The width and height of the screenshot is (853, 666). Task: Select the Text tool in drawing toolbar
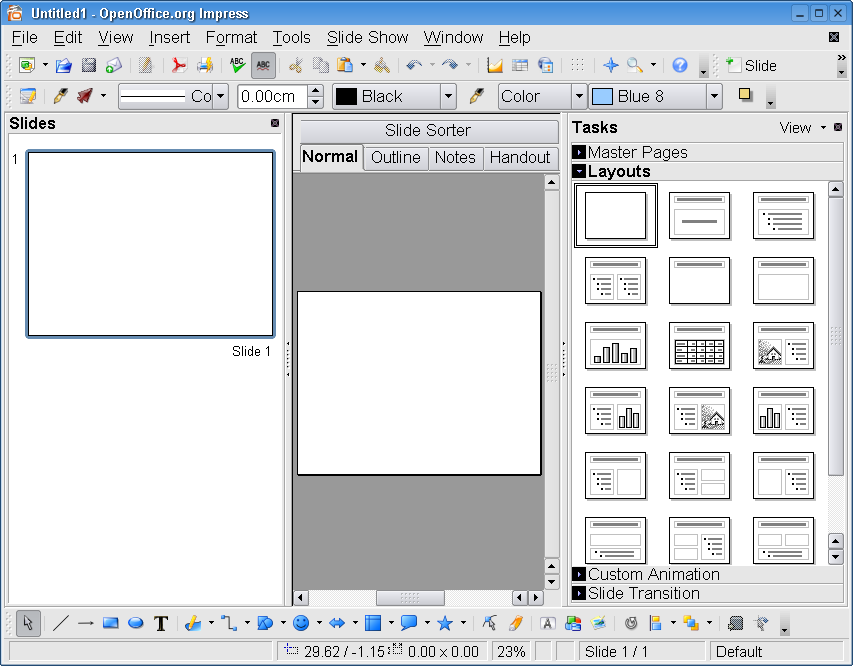(160, 623)
